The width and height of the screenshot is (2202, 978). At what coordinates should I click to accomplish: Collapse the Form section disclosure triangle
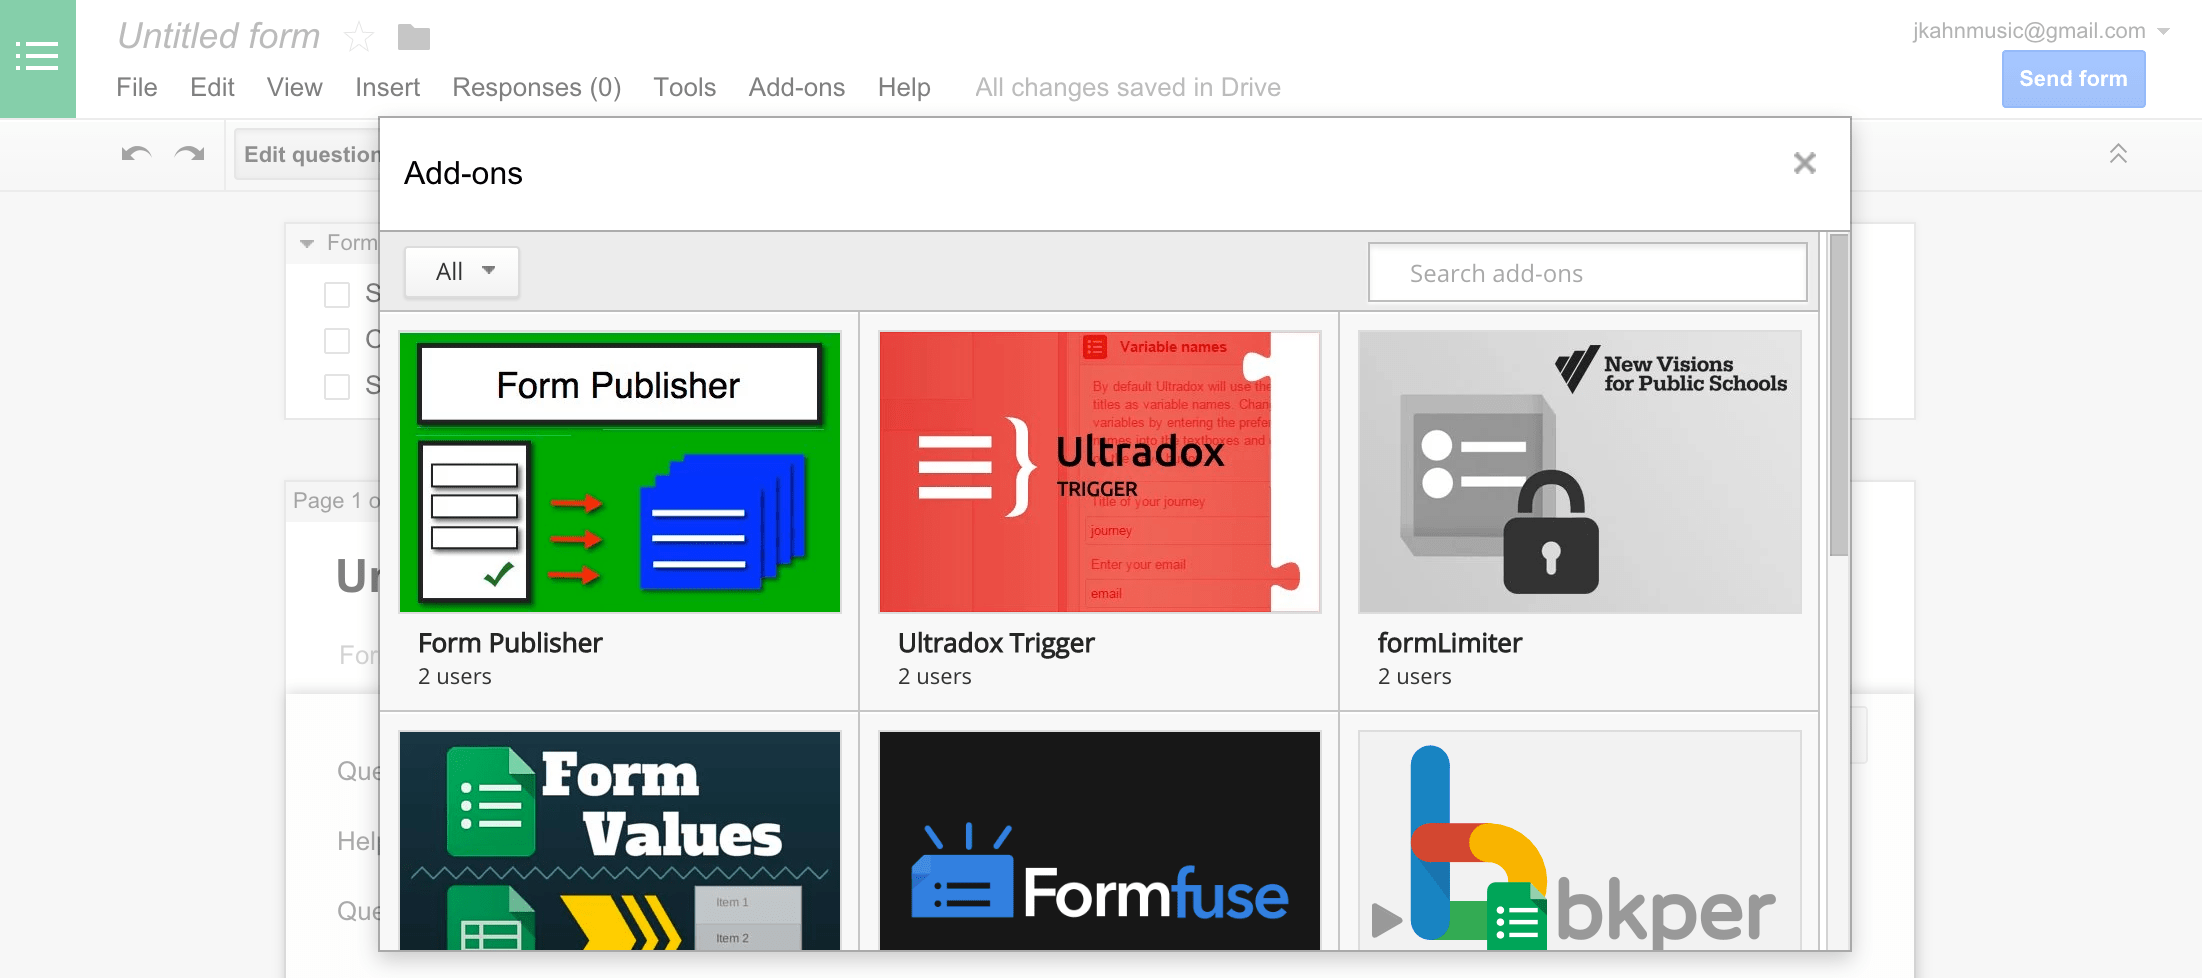[306, 243]
